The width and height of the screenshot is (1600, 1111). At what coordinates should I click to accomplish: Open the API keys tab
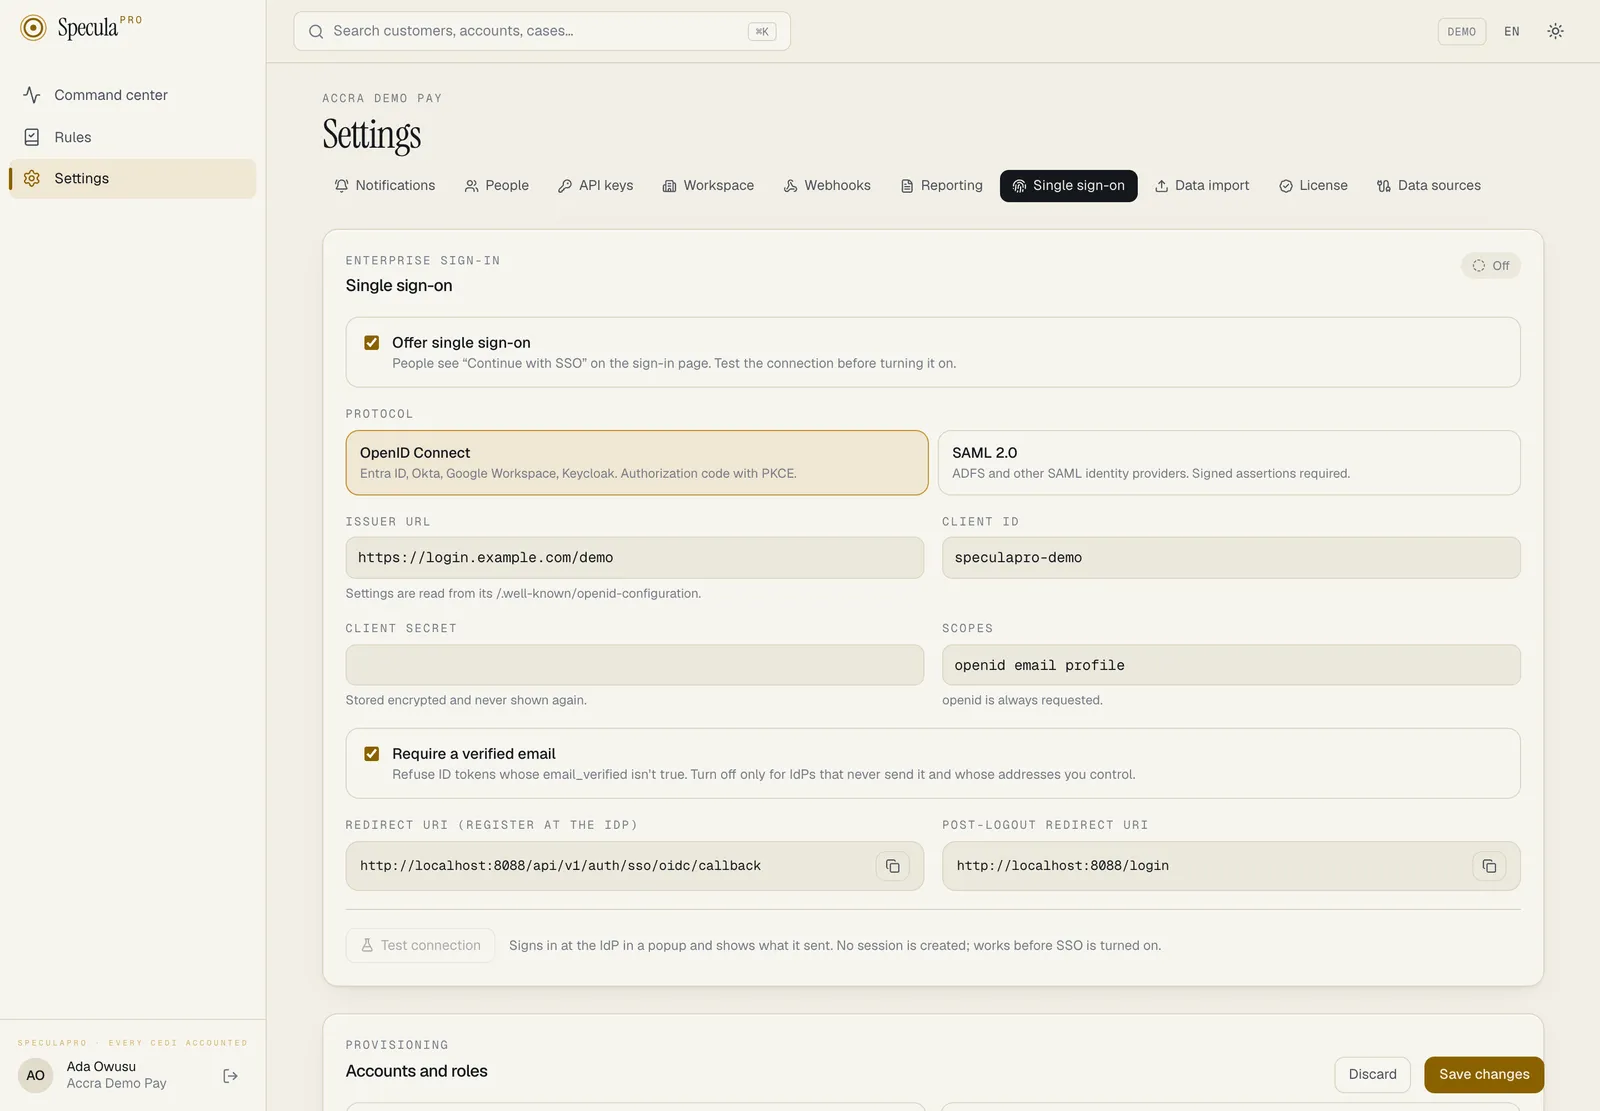pyautogui.click(x=596, y=186)
